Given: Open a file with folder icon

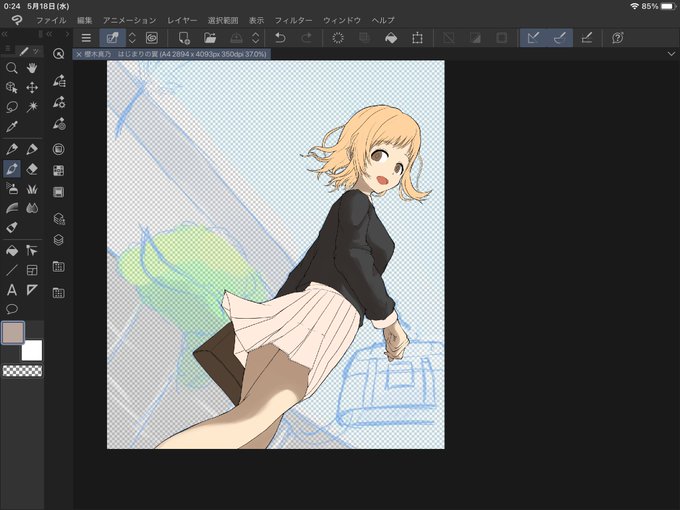Looking at the screenshot, I should tap(210, 38).
